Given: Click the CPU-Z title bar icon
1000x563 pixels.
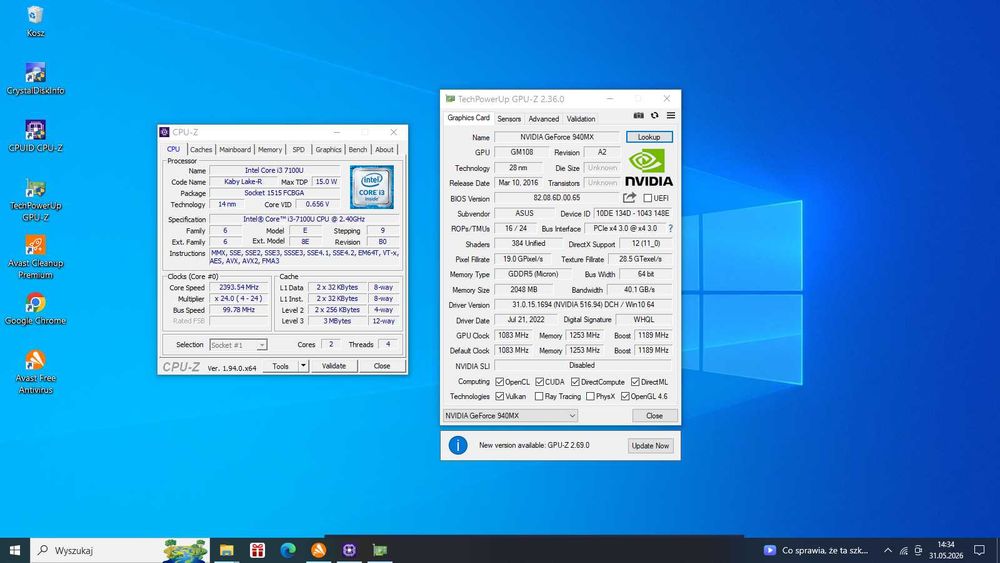Looking at the screenshot, I should coord(164,132).
